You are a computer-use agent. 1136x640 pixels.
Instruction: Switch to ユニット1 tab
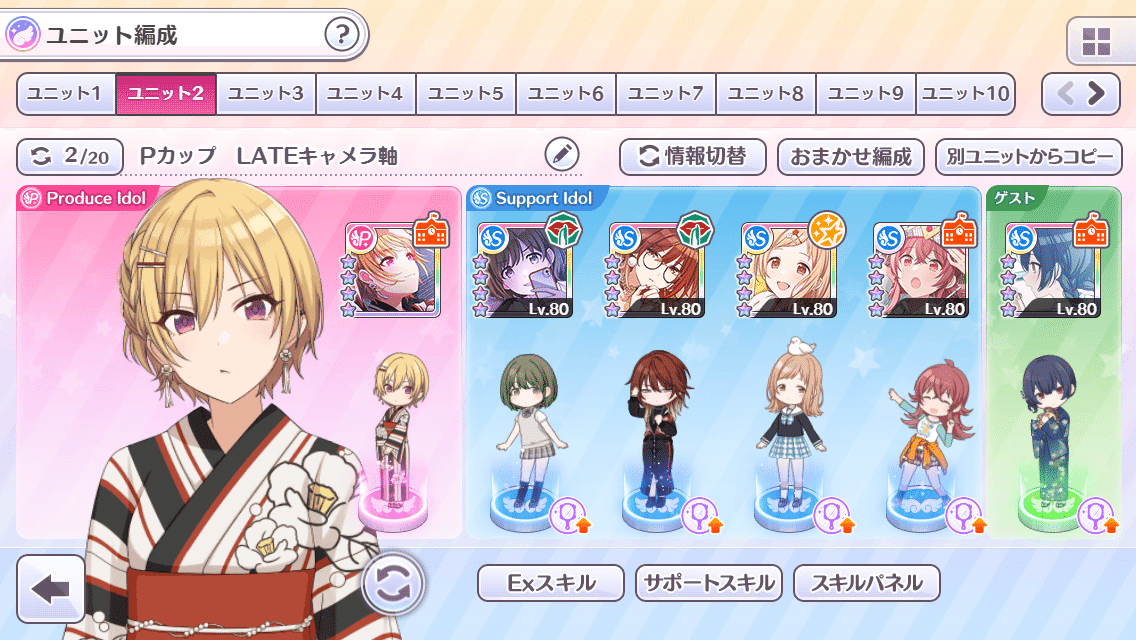point(66,94)
